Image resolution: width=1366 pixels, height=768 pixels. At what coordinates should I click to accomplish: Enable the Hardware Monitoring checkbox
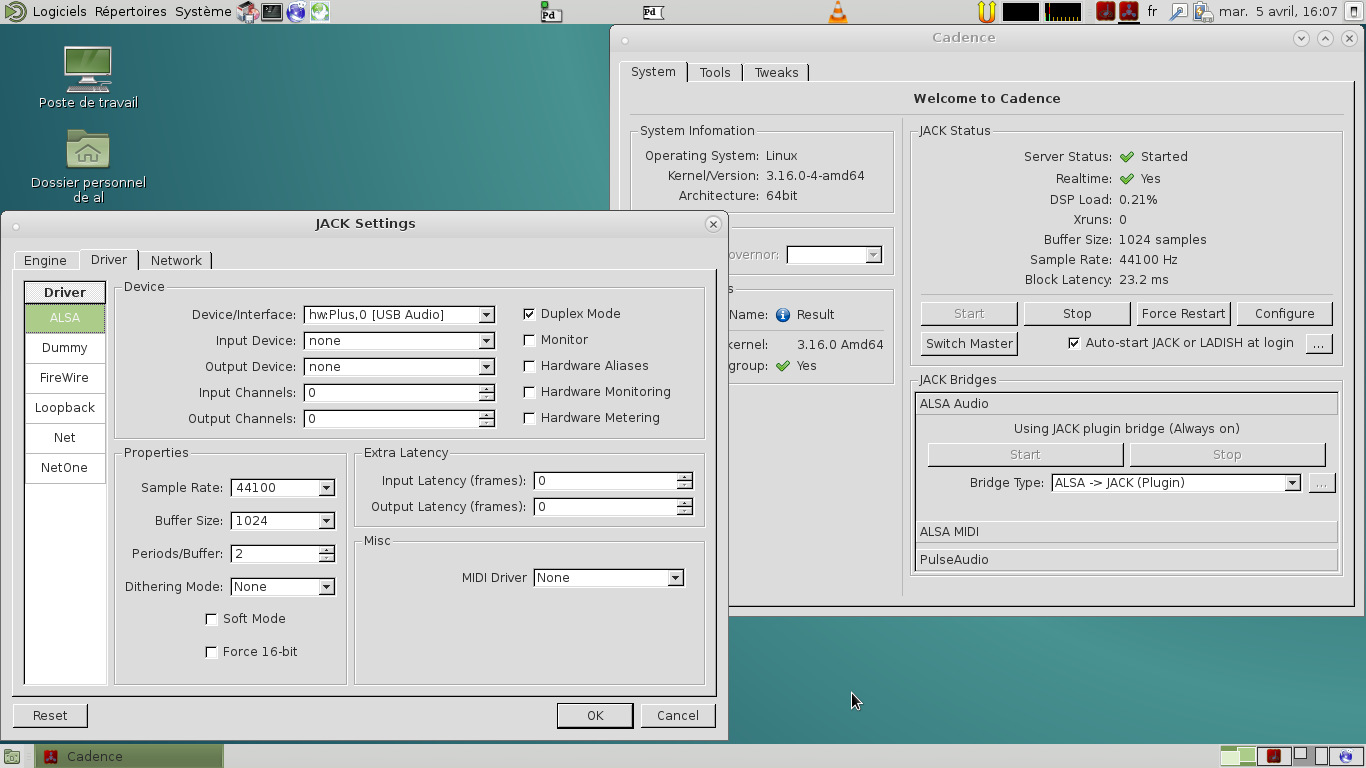click(529, 392)
